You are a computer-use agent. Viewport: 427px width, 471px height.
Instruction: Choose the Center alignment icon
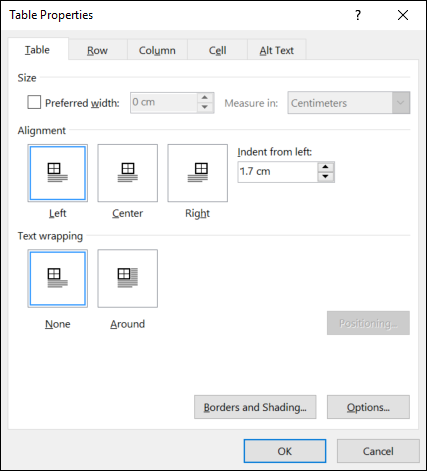point(128,173)
